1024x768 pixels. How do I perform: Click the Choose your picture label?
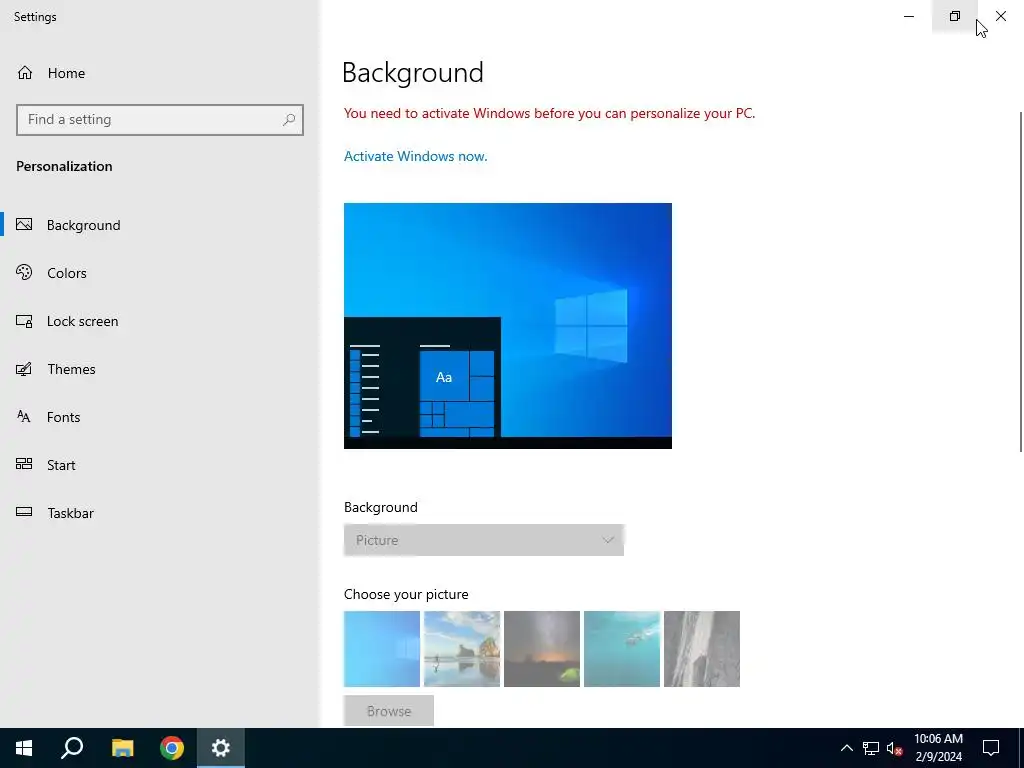(x=406, y=594)
